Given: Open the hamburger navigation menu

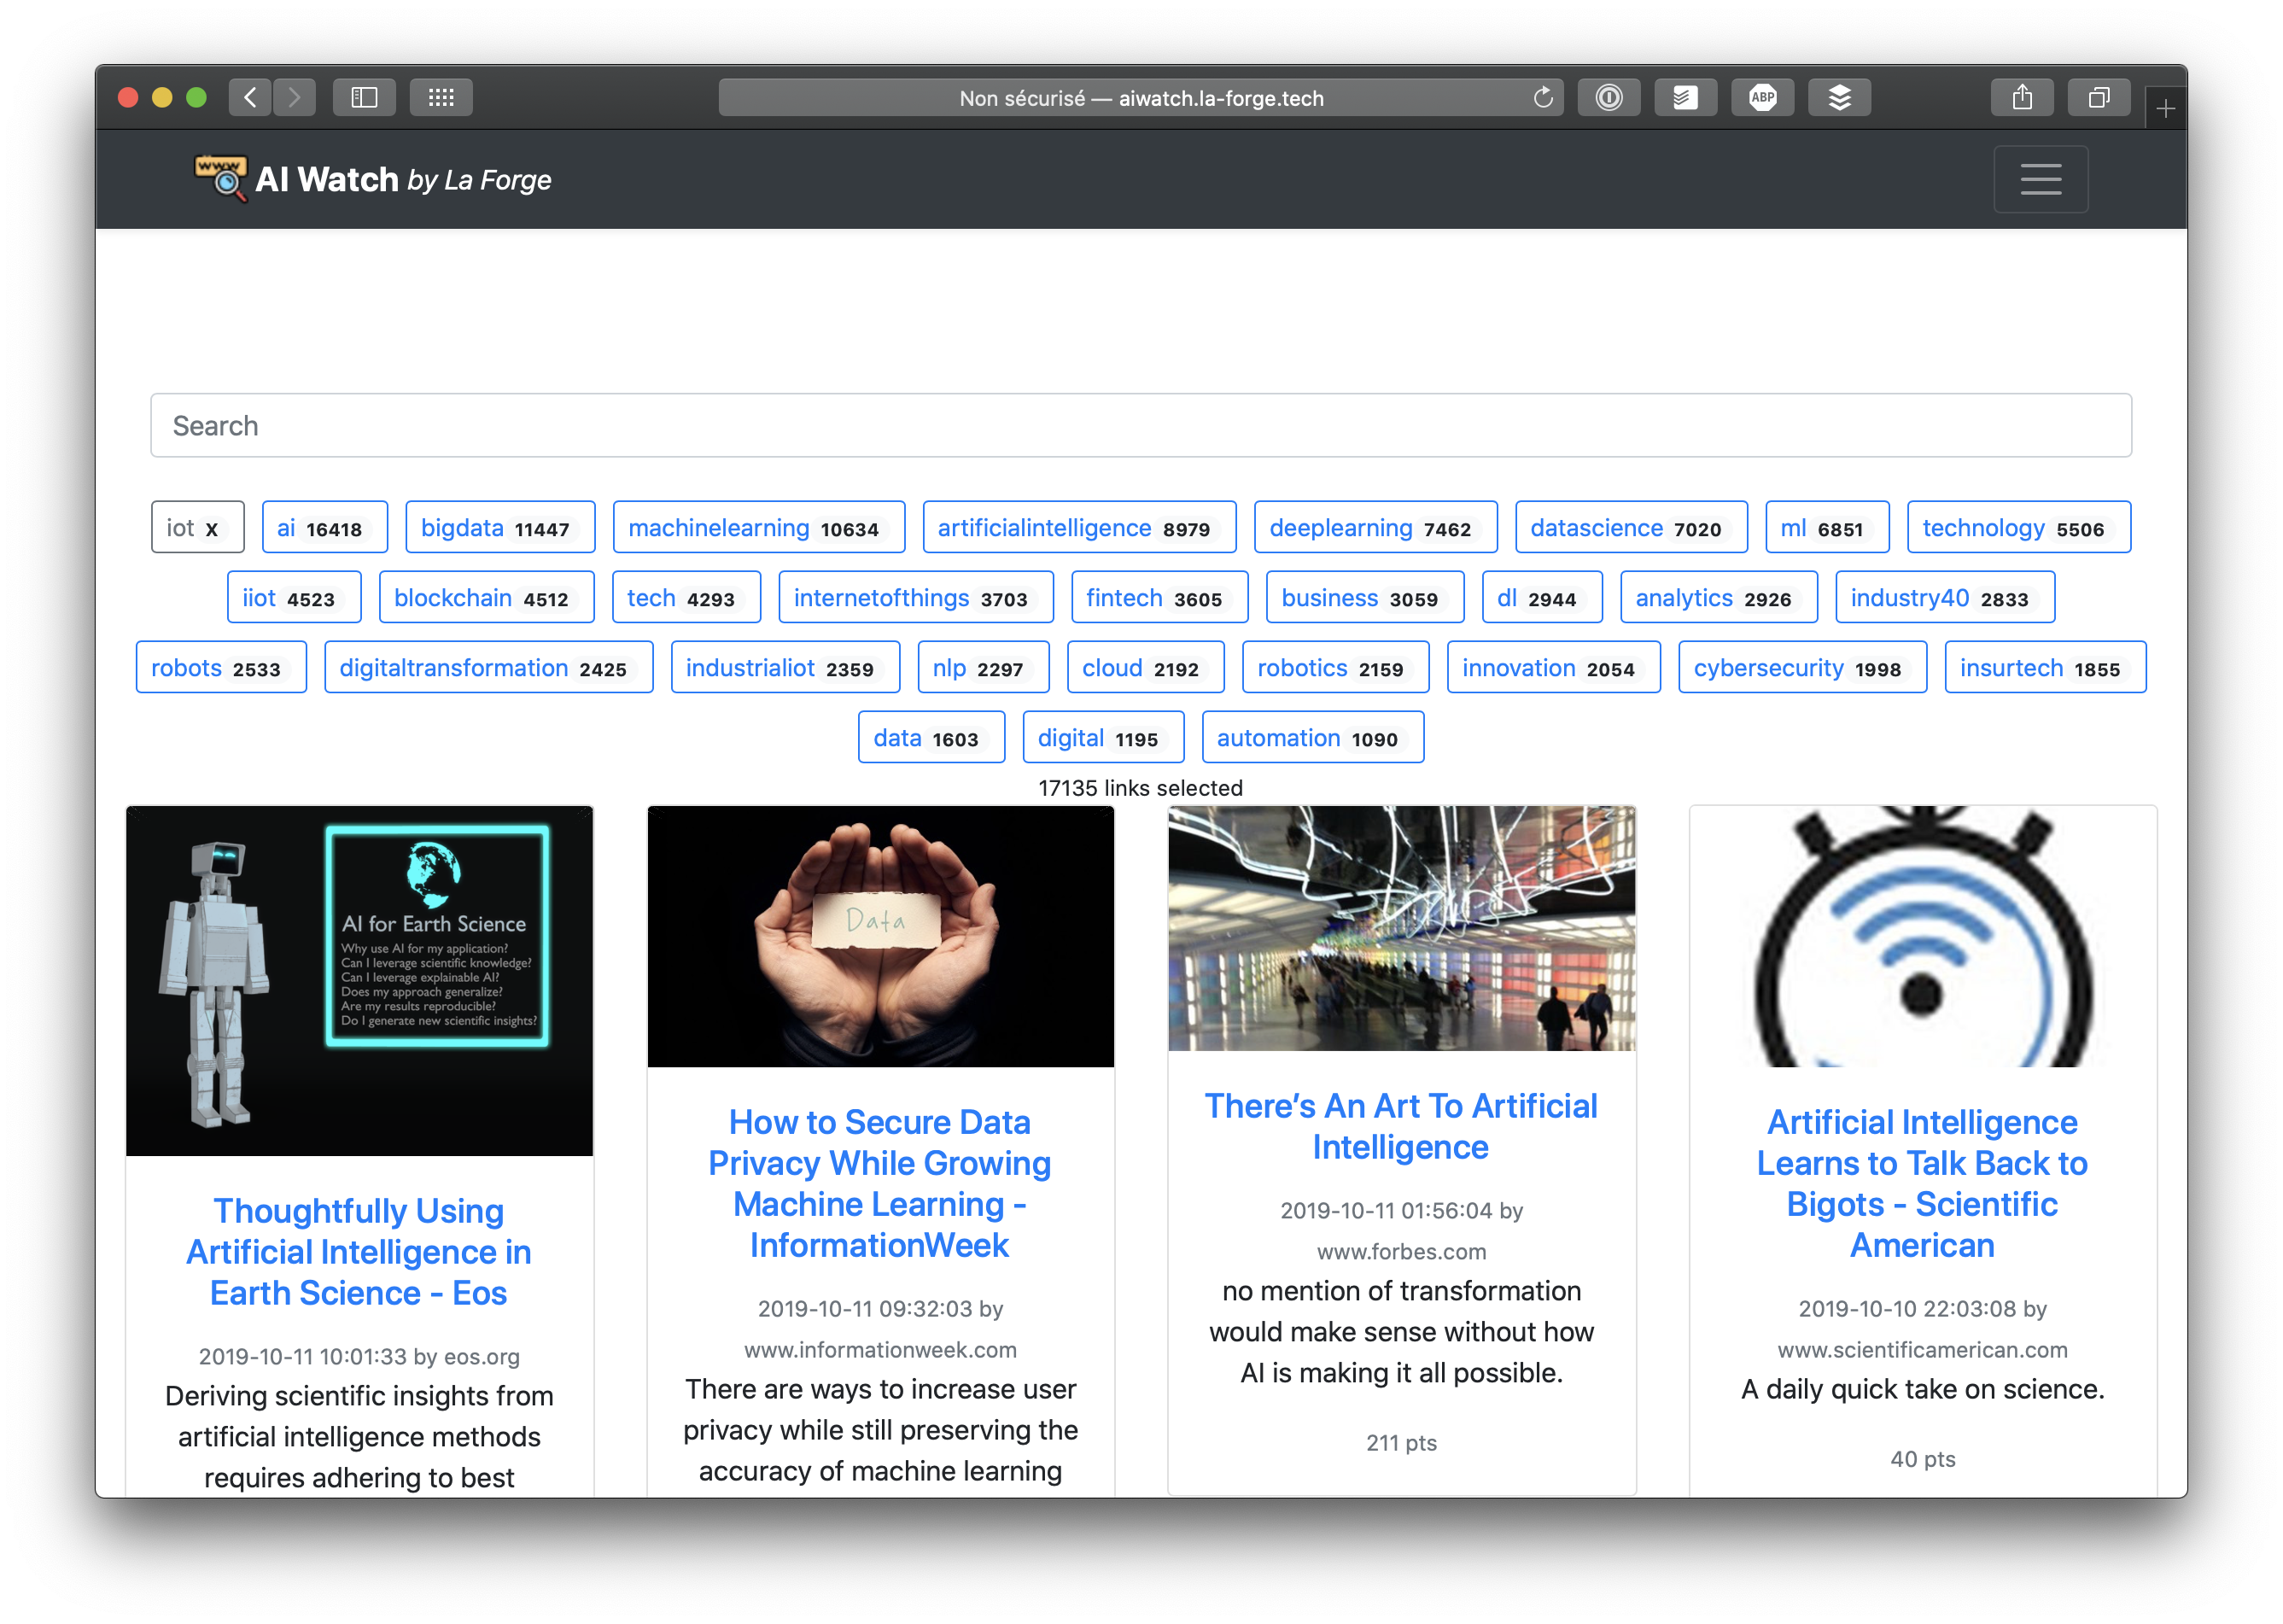Looking at the screenshot, I should tap(2040, 179).
